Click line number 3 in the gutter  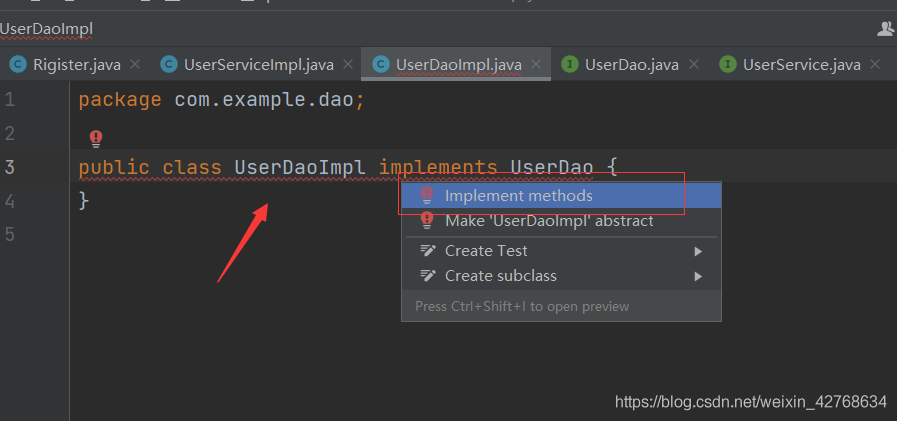coord(9,168)
